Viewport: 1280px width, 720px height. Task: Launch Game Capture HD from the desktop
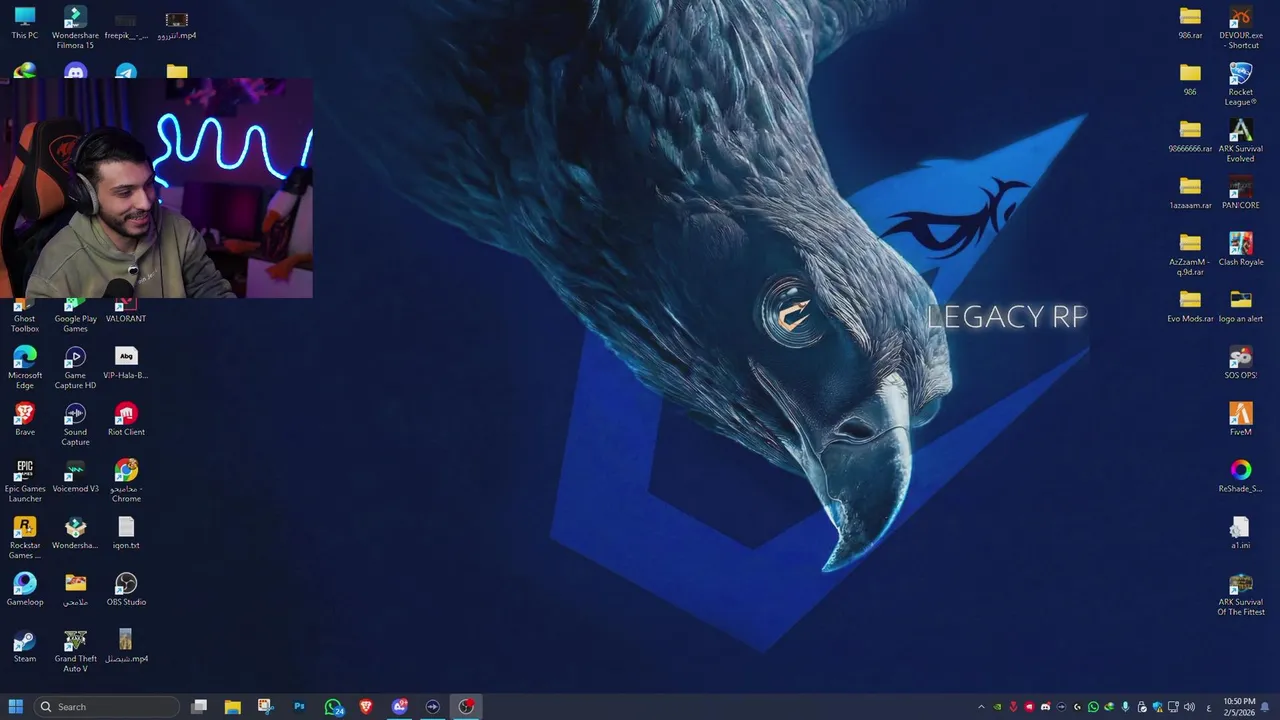coord(75,368)
